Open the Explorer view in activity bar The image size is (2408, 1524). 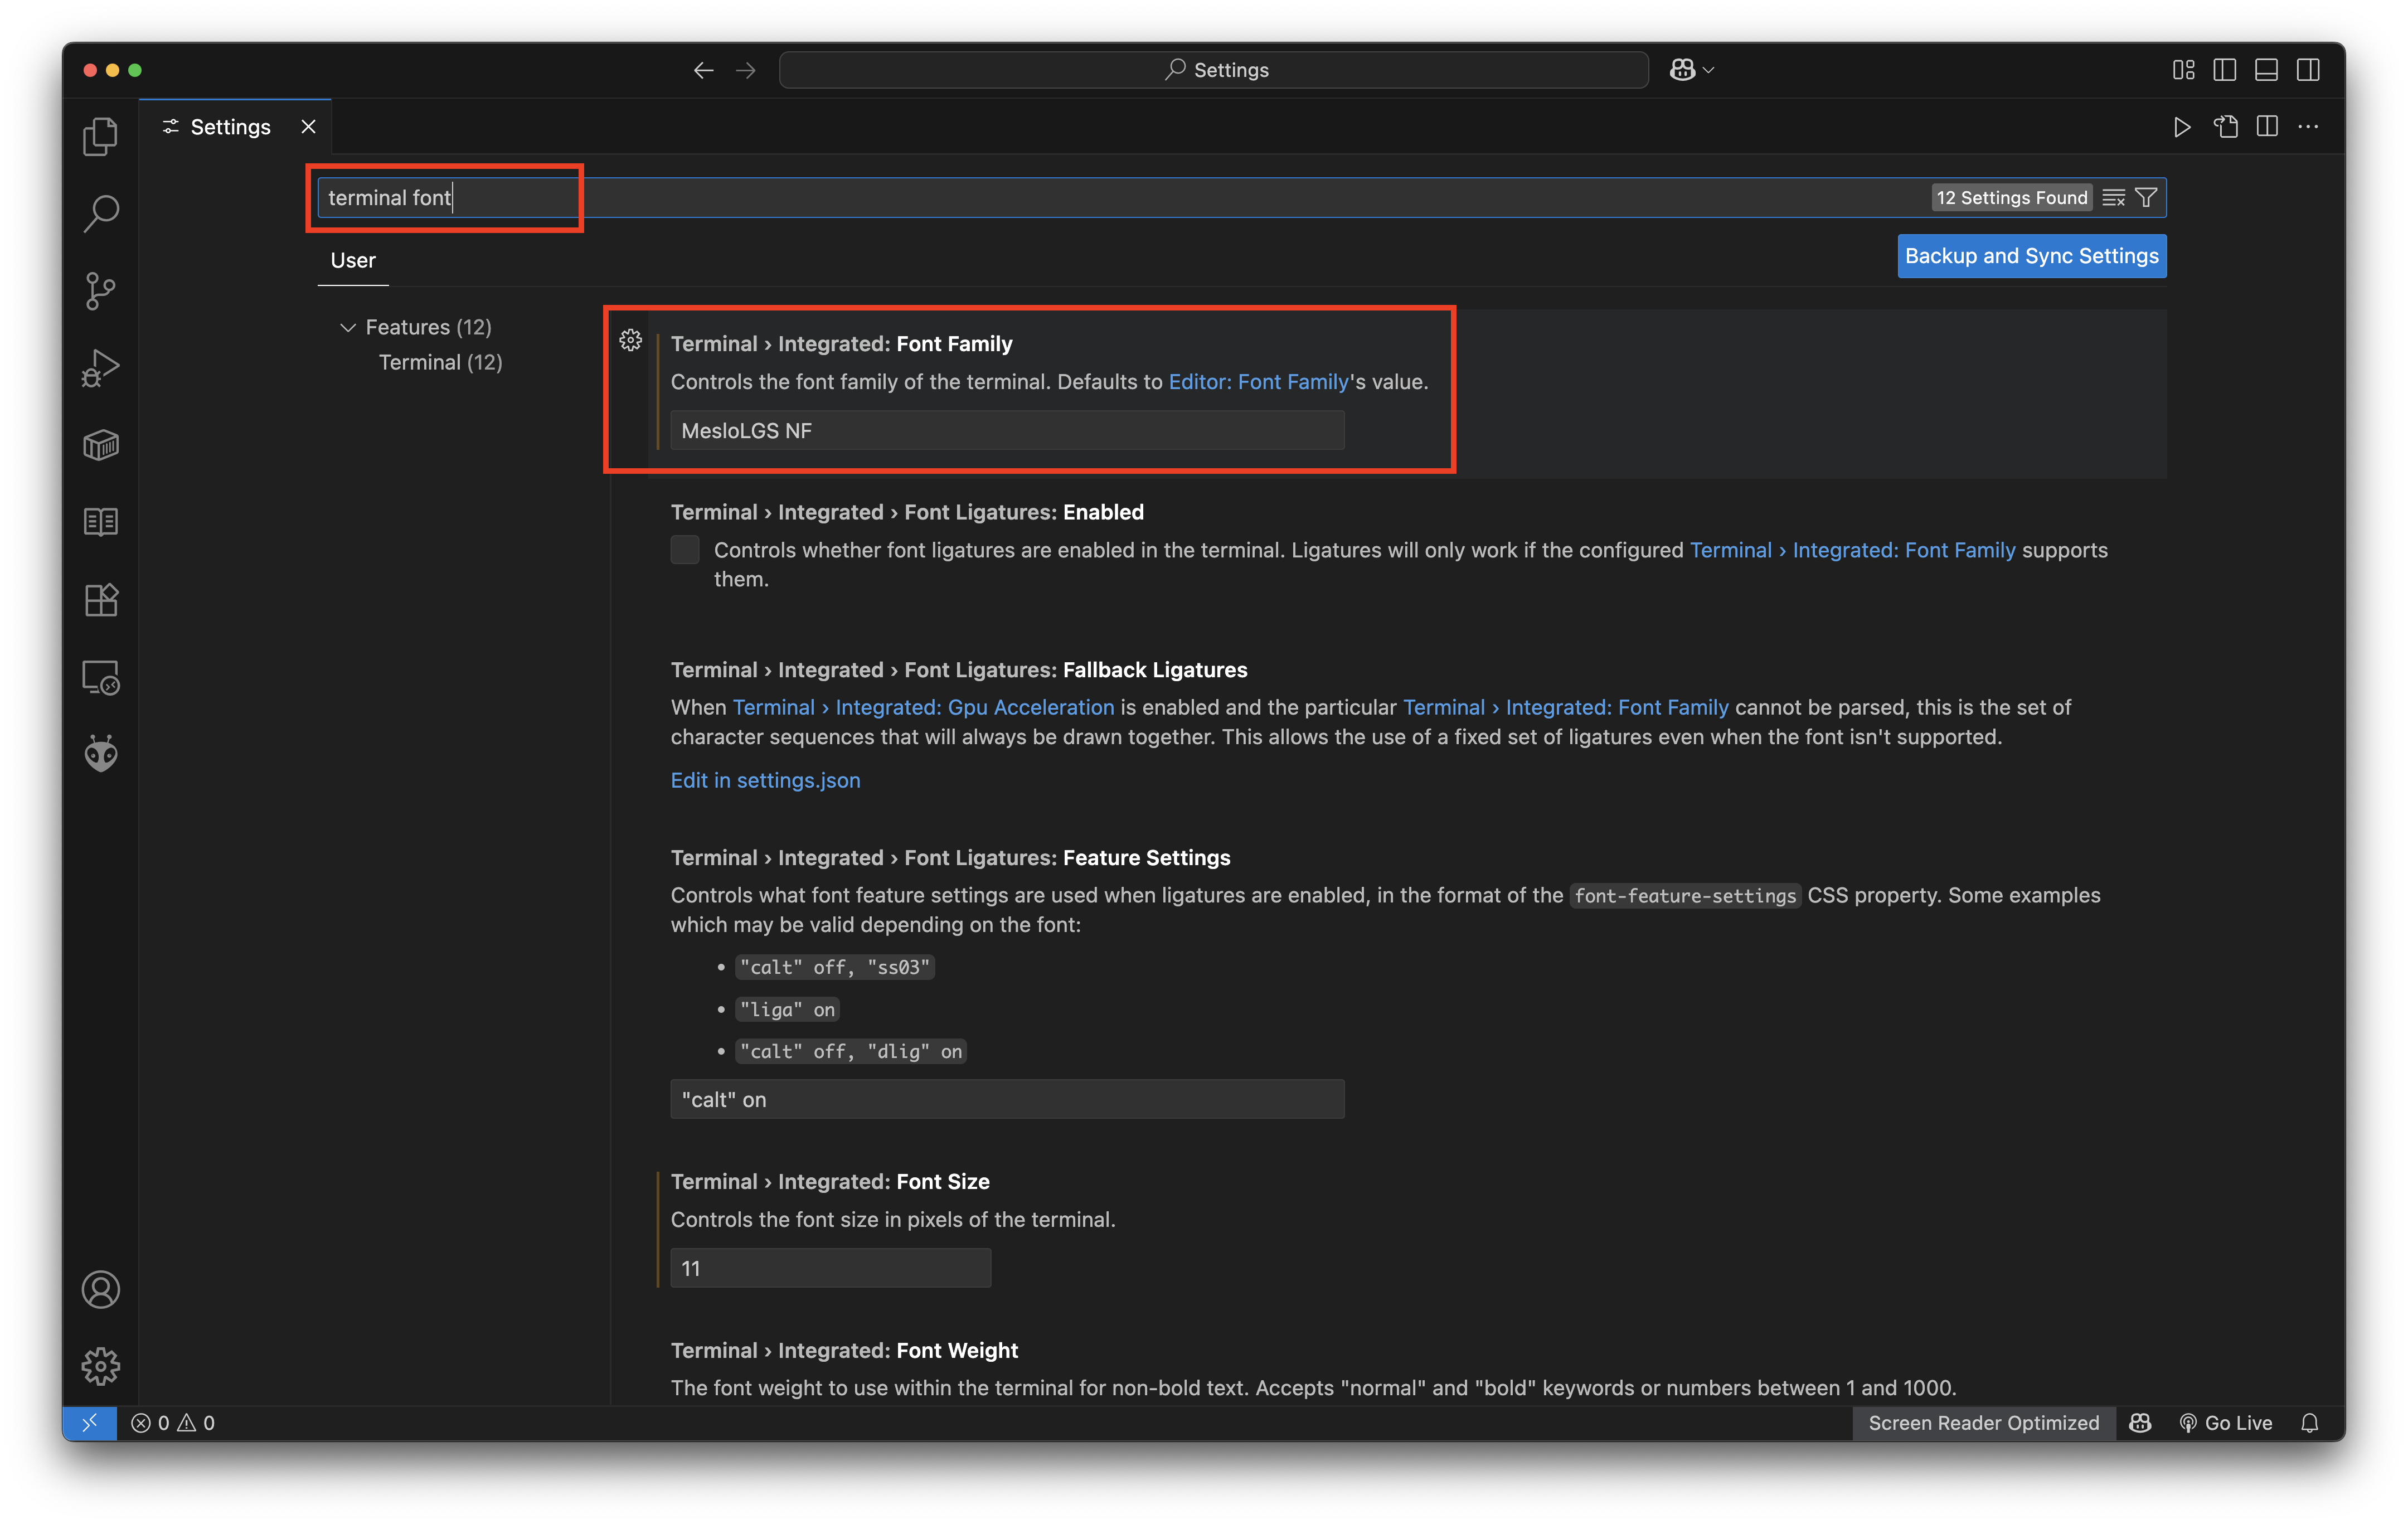point(100,137)
